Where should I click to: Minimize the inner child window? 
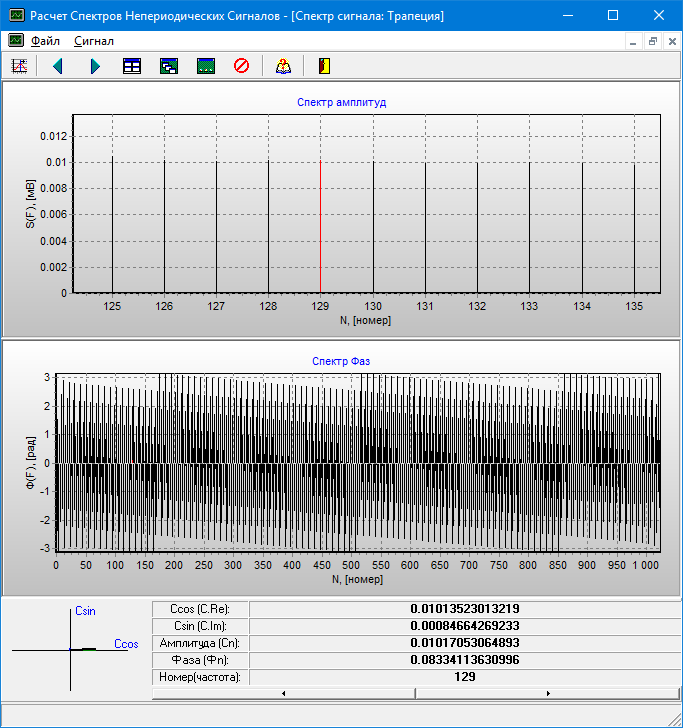point(633,41)
